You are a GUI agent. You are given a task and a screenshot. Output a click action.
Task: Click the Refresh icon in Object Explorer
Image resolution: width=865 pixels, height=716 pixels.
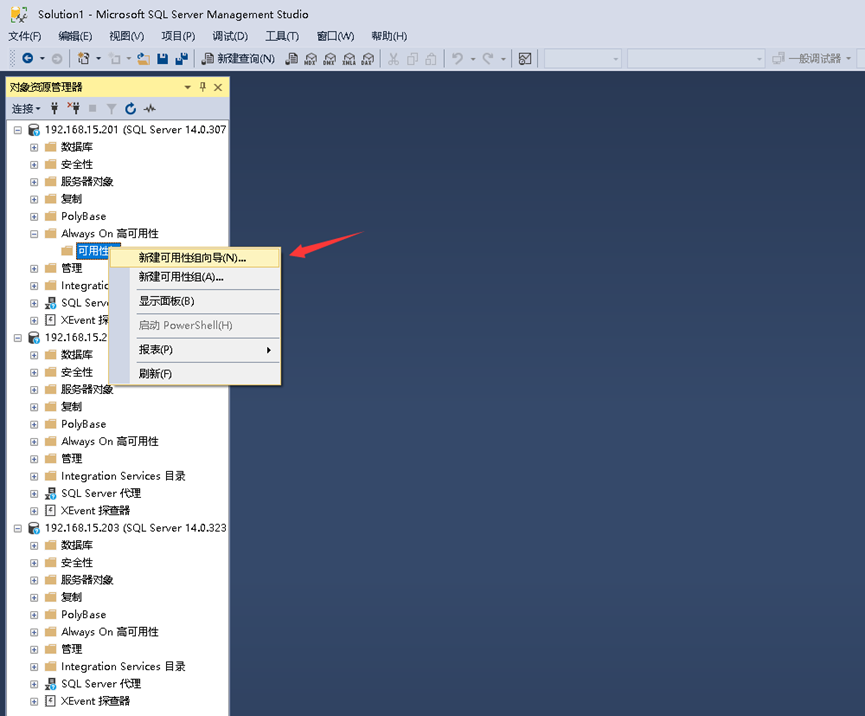coord(130,108)
